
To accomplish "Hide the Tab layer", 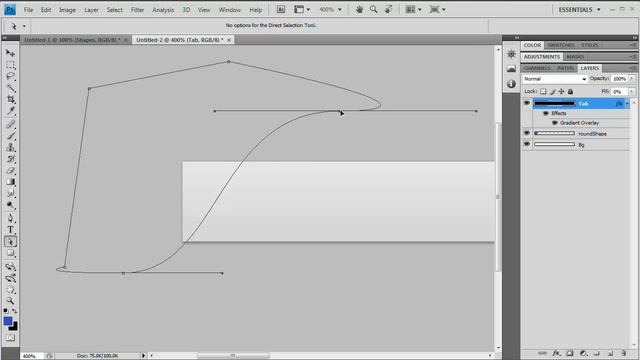I will (527, 103).
